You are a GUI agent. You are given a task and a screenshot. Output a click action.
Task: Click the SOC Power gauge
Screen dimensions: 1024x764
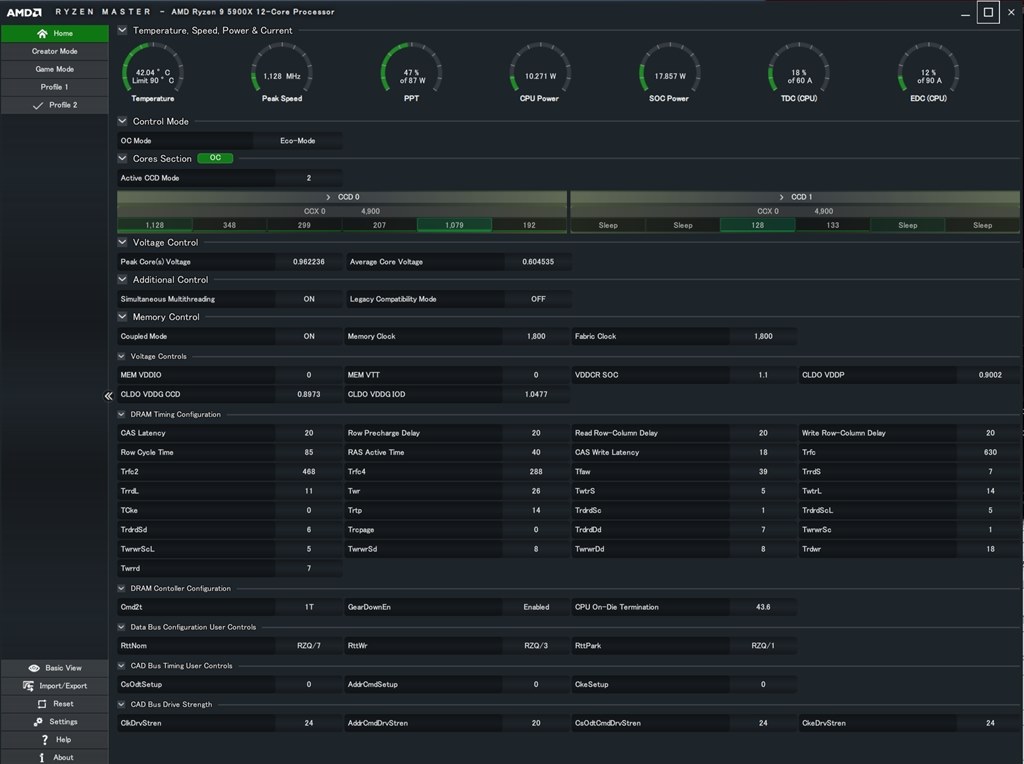tap(669, 73)
